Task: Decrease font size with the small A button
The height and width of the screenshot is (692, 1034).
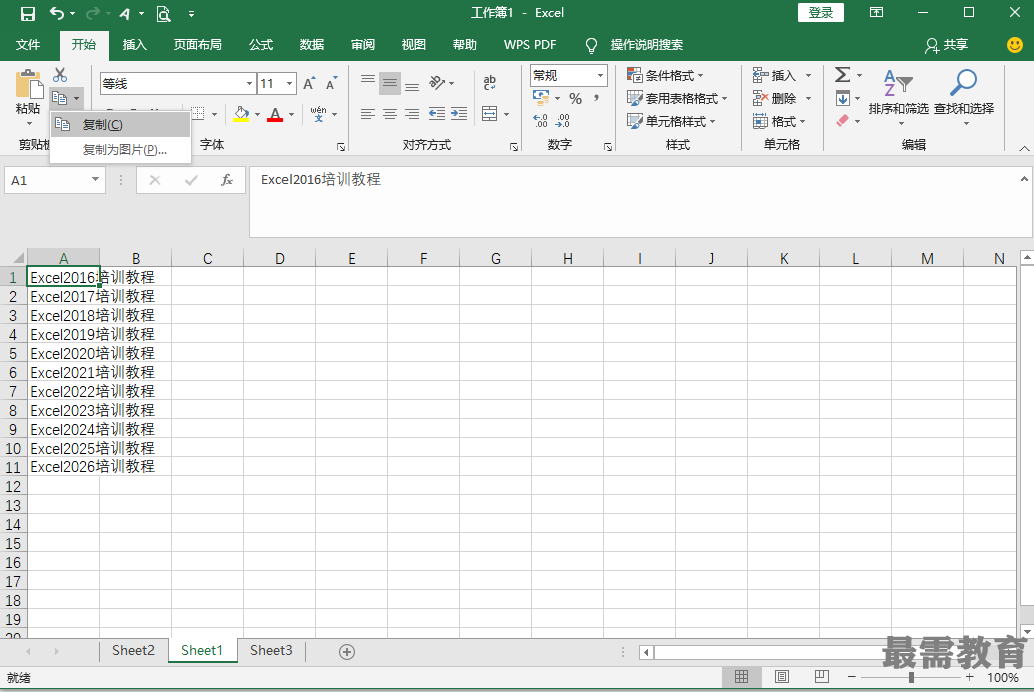Action: 331,83
